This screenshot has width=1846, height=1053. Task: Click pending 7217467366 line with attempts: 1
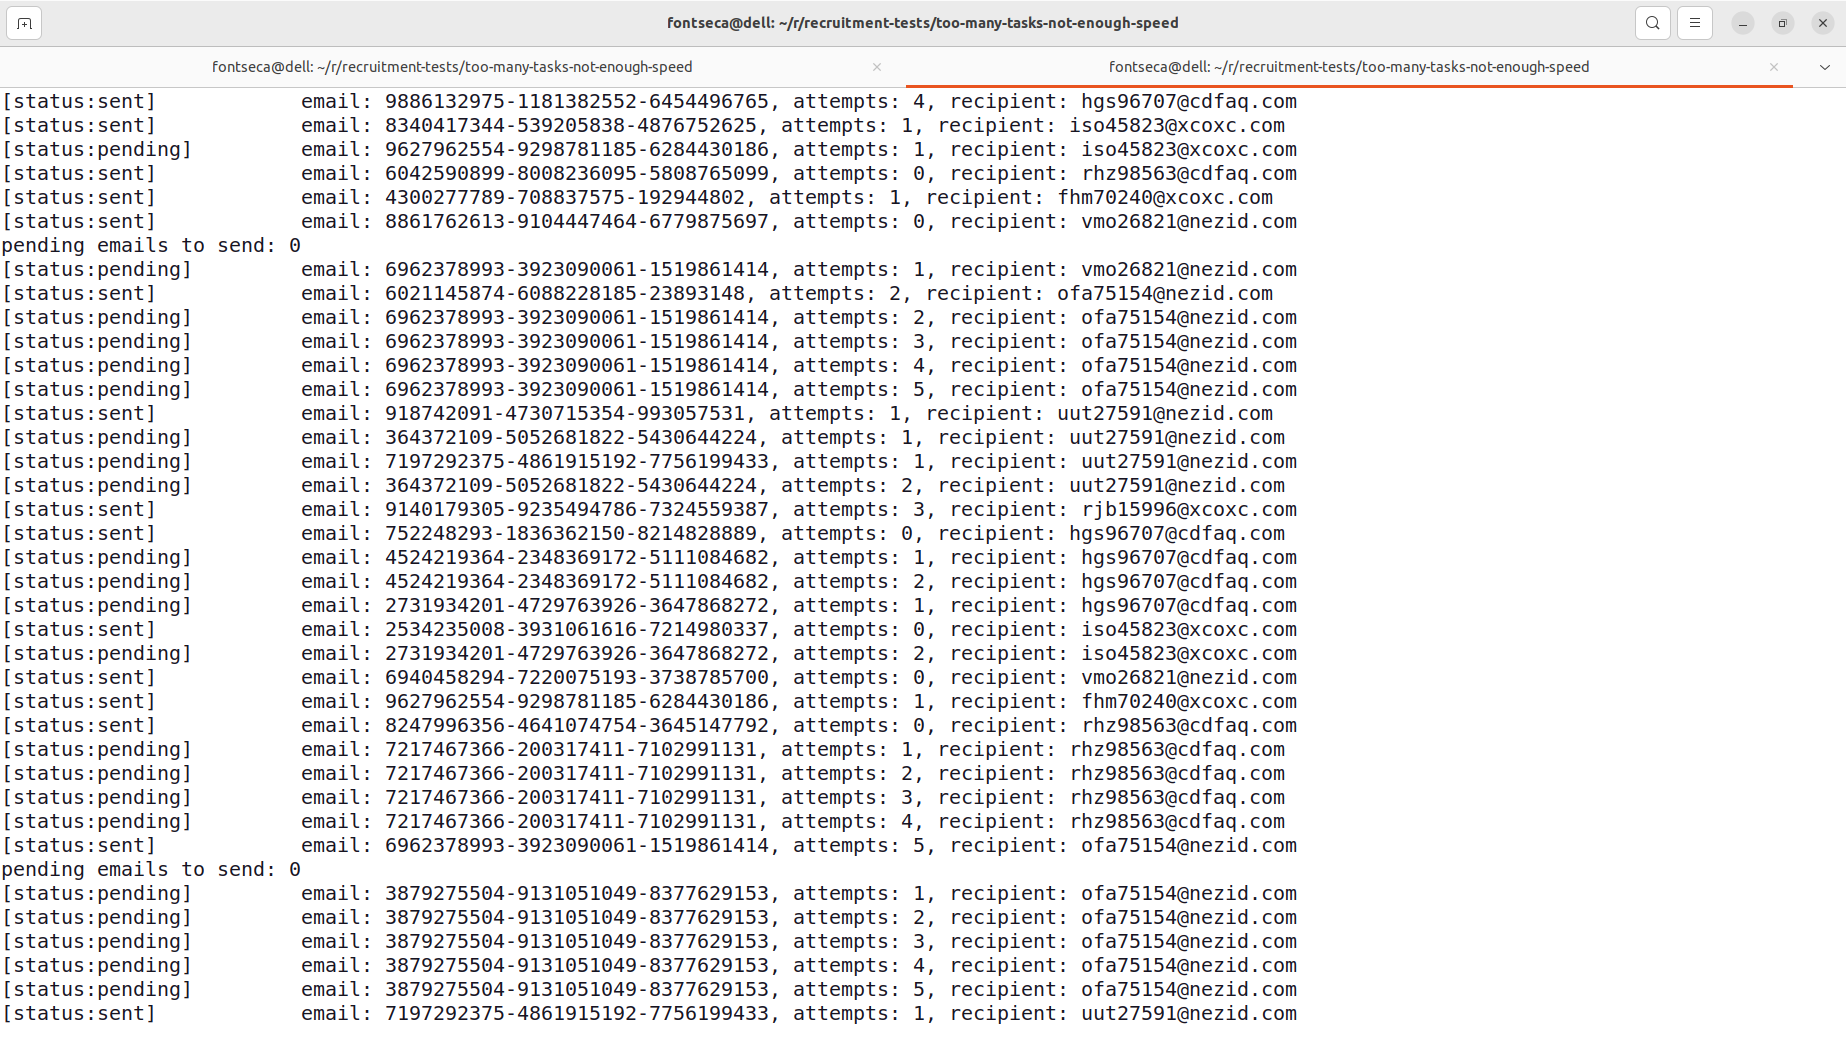pyautogui.click(x=643, y=750)
